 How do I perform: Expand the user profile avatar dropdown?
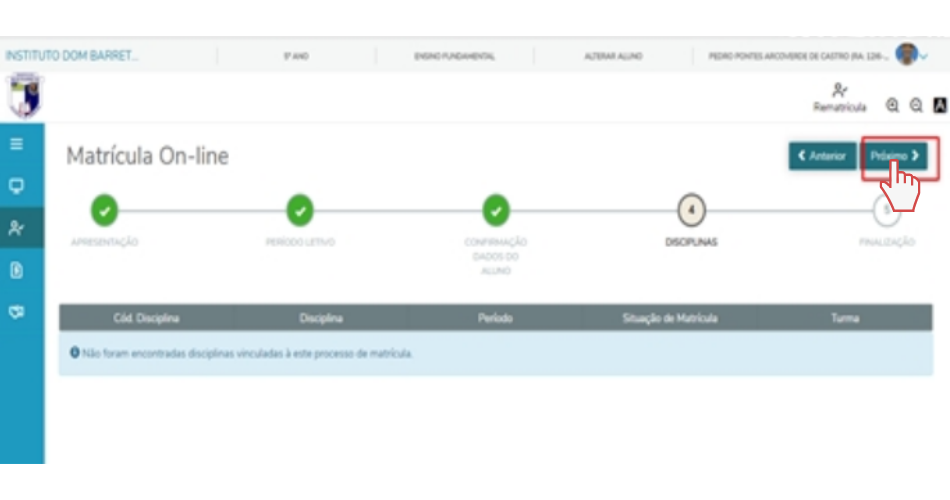pyautogui.click(x=910, y=55)
